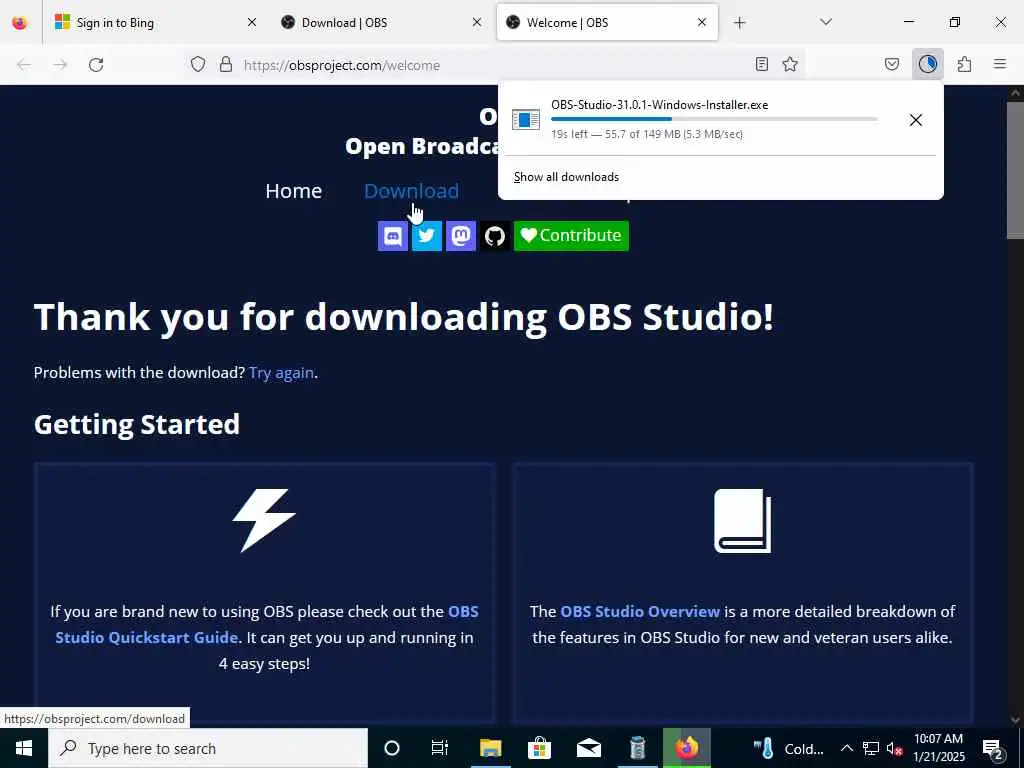Click the muted volume tray icon
This screenshot has width=1024, height=768.
click(894, 748)
